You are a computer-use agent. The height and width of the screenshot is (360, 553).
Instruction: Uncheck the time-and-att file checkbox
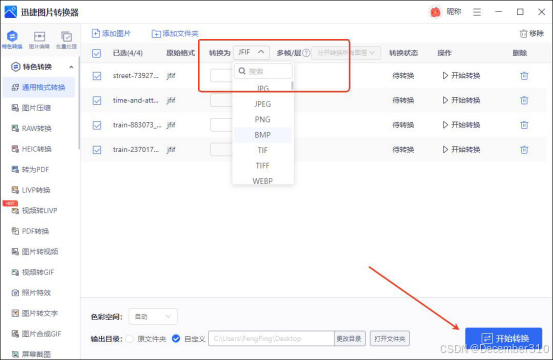coord(97,100)
